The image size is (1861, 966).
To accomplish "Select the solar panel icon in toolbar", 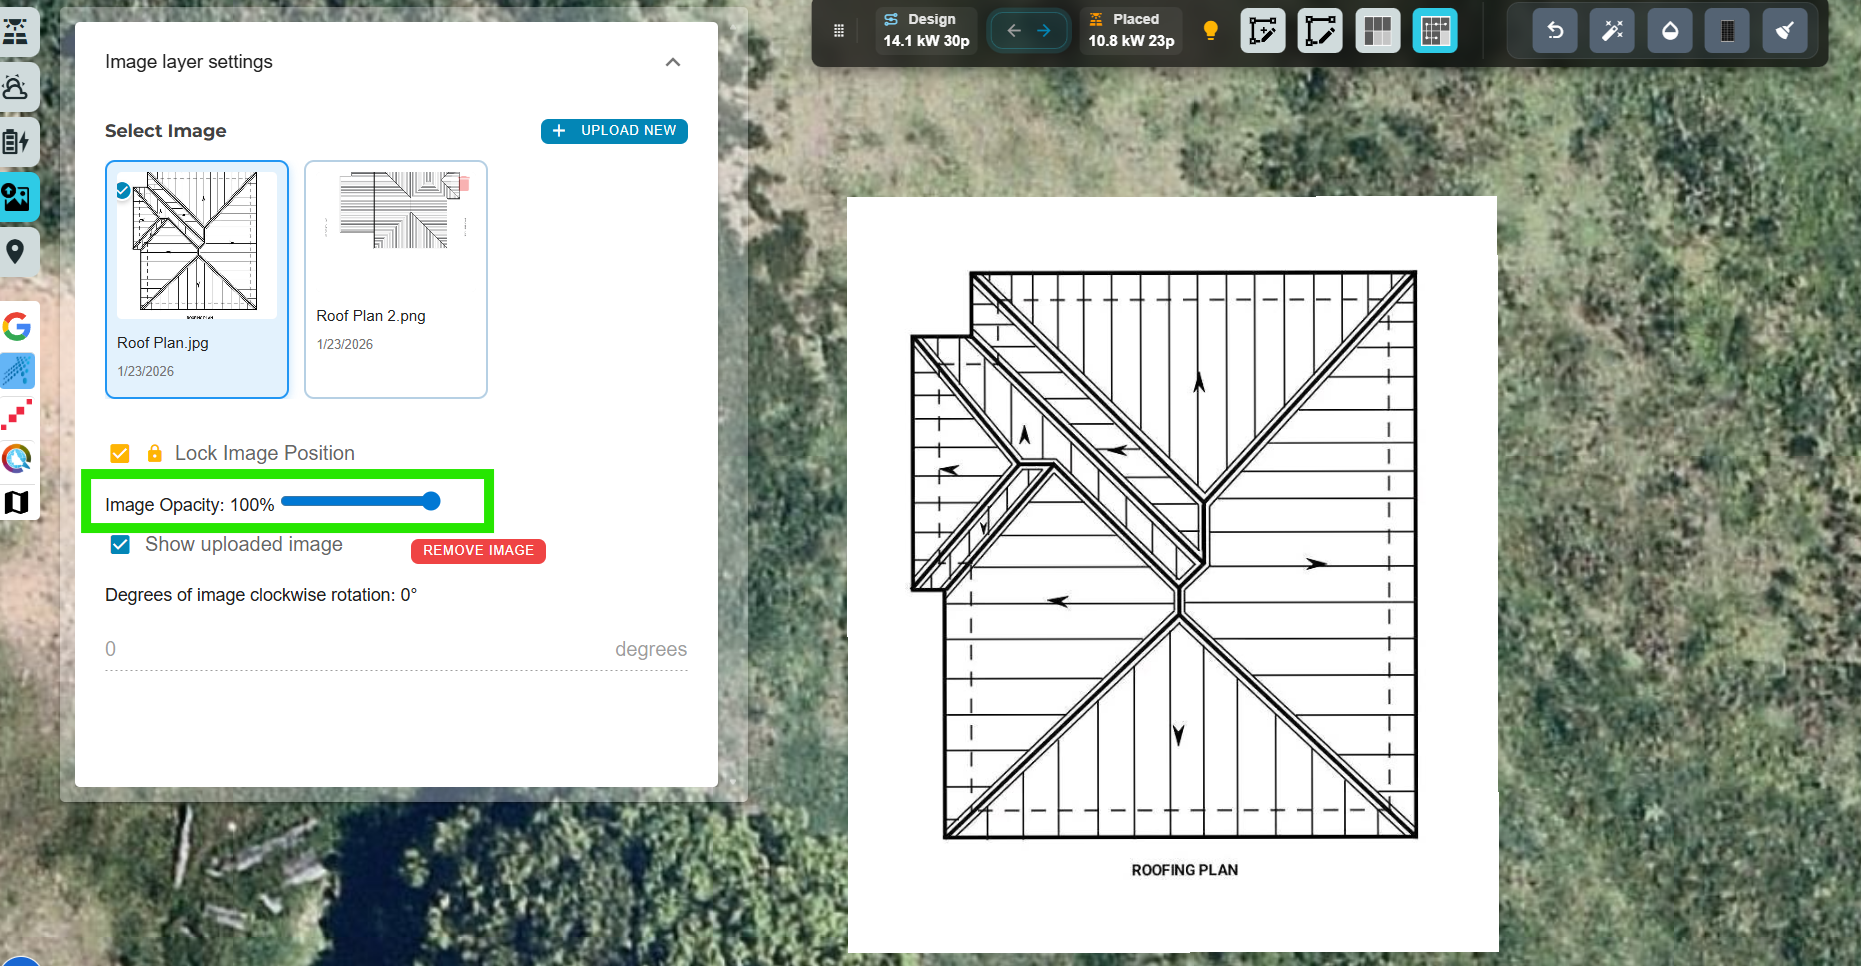I will click(x=1727, y=31).
